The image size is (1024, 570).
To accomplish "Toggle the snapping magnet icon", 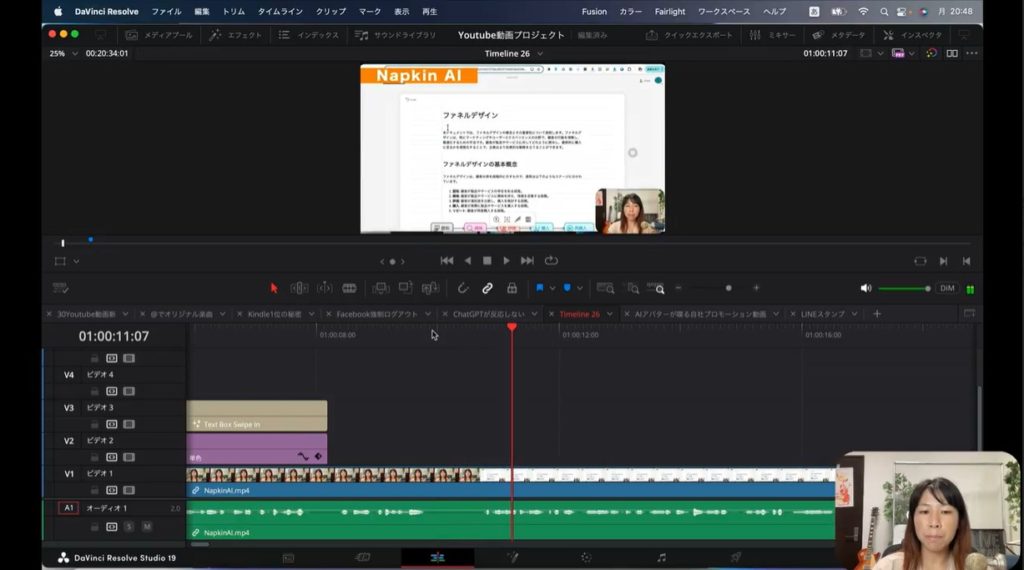I will point(463,288).
